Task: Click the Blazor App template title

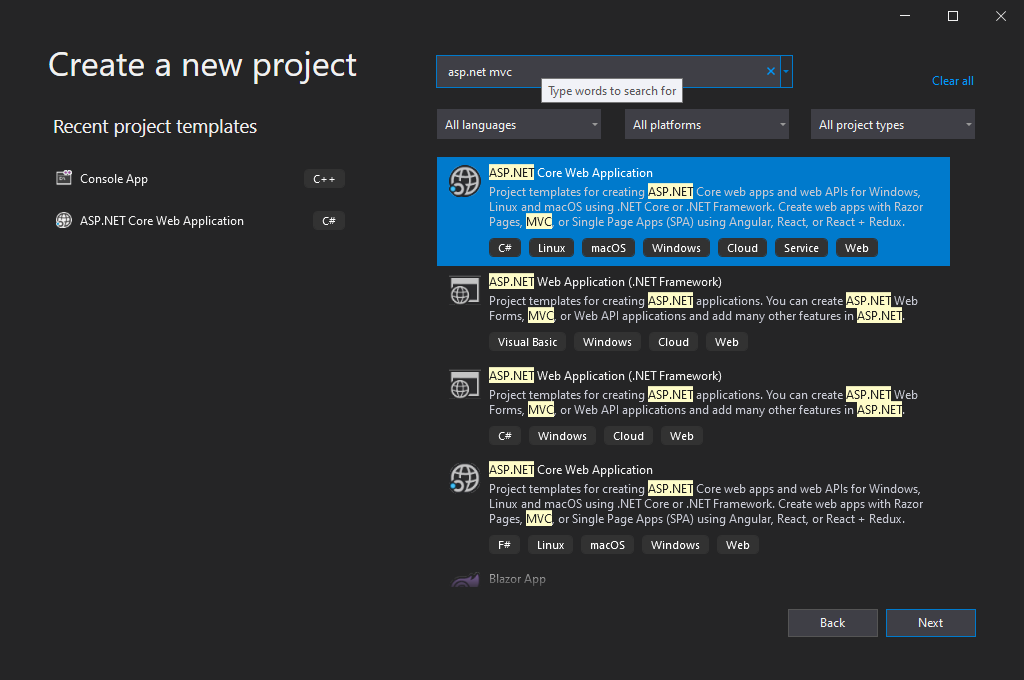Action: coord(517,579)
